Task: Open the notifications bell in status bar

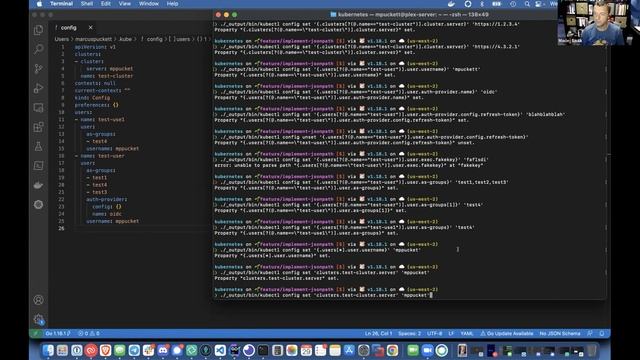Action: tap(602, 333)
